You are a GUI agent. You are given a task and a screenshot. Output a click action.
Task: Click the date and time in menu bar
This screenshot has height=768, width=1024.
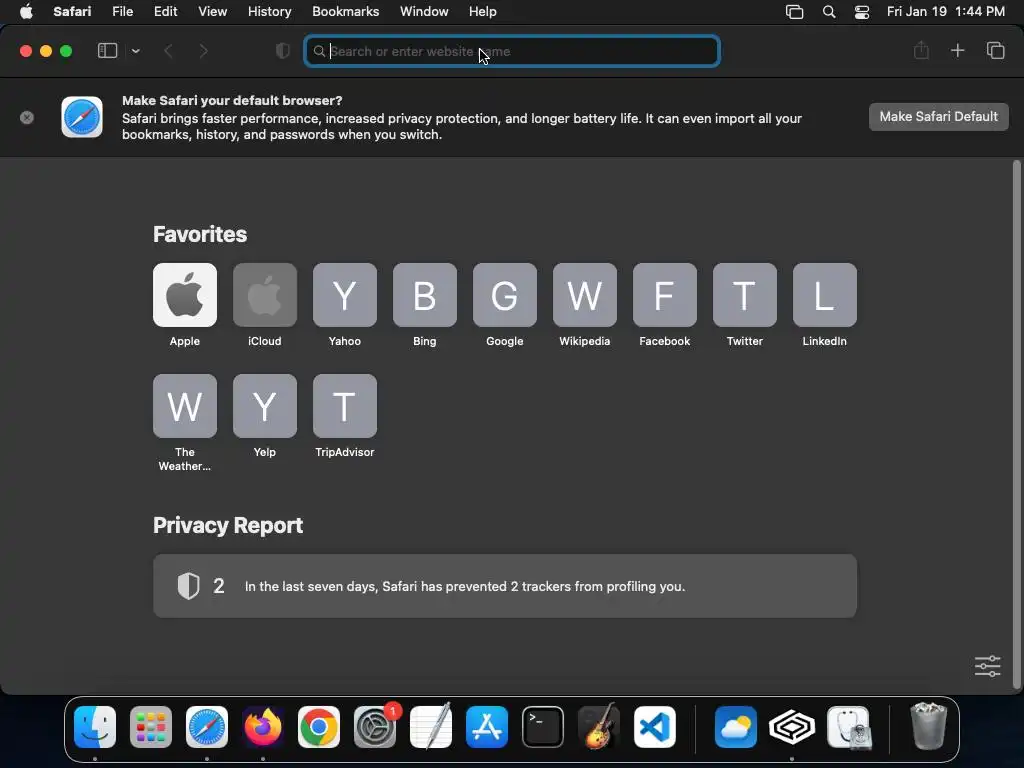(946, 11)
